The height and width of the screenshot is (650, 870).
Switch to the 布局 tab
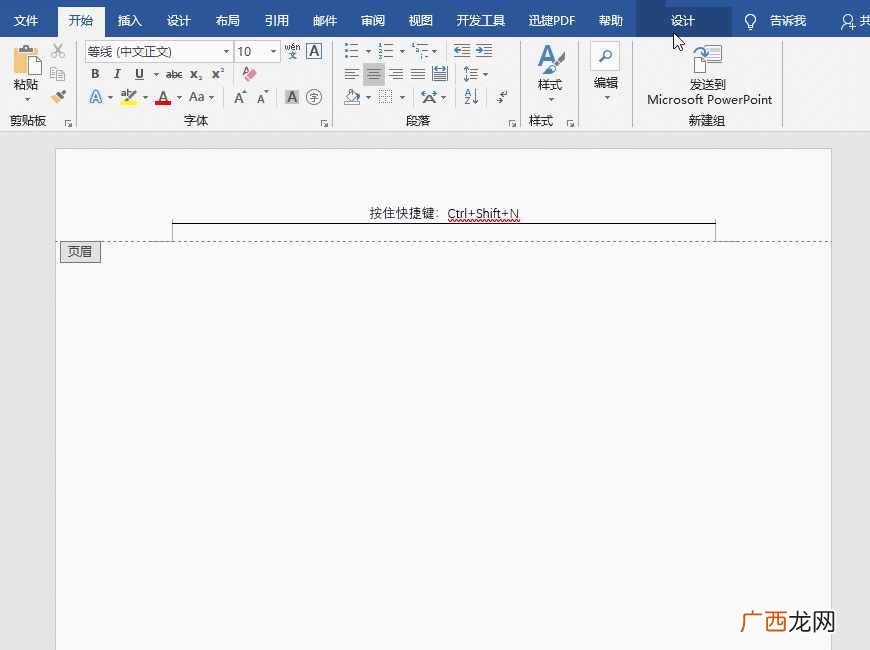[227, 21]
